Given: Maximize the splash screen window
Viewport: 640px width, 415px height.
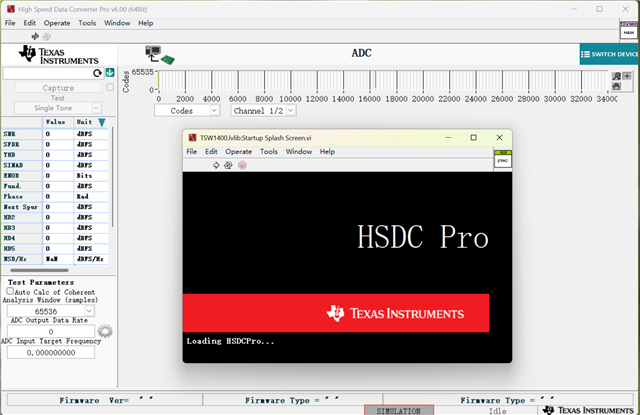Looking at the screenshot, I should (x=473, y=138).
